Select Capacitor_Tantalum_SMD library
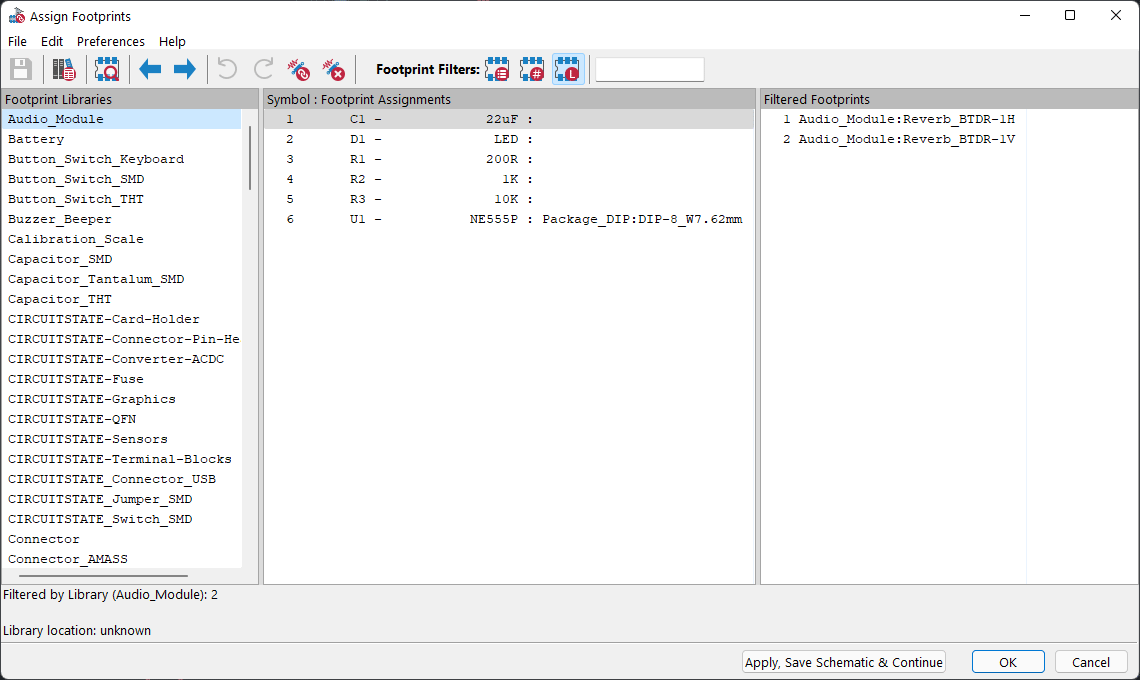The height and width of the screenshot is (680, 1140). click(x=121, y=279)
